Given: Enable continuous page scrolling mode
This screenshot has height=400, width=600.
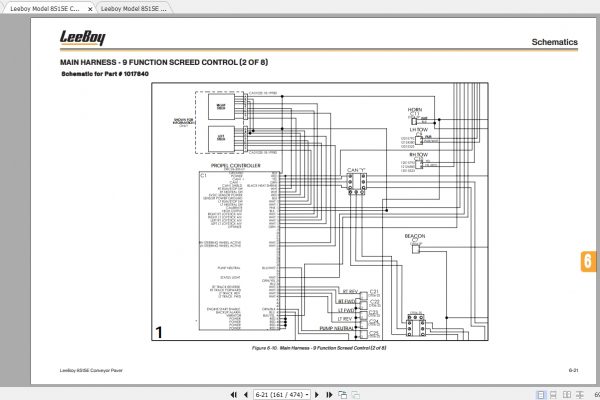Looking at the screenshot, I should [553, 395].
